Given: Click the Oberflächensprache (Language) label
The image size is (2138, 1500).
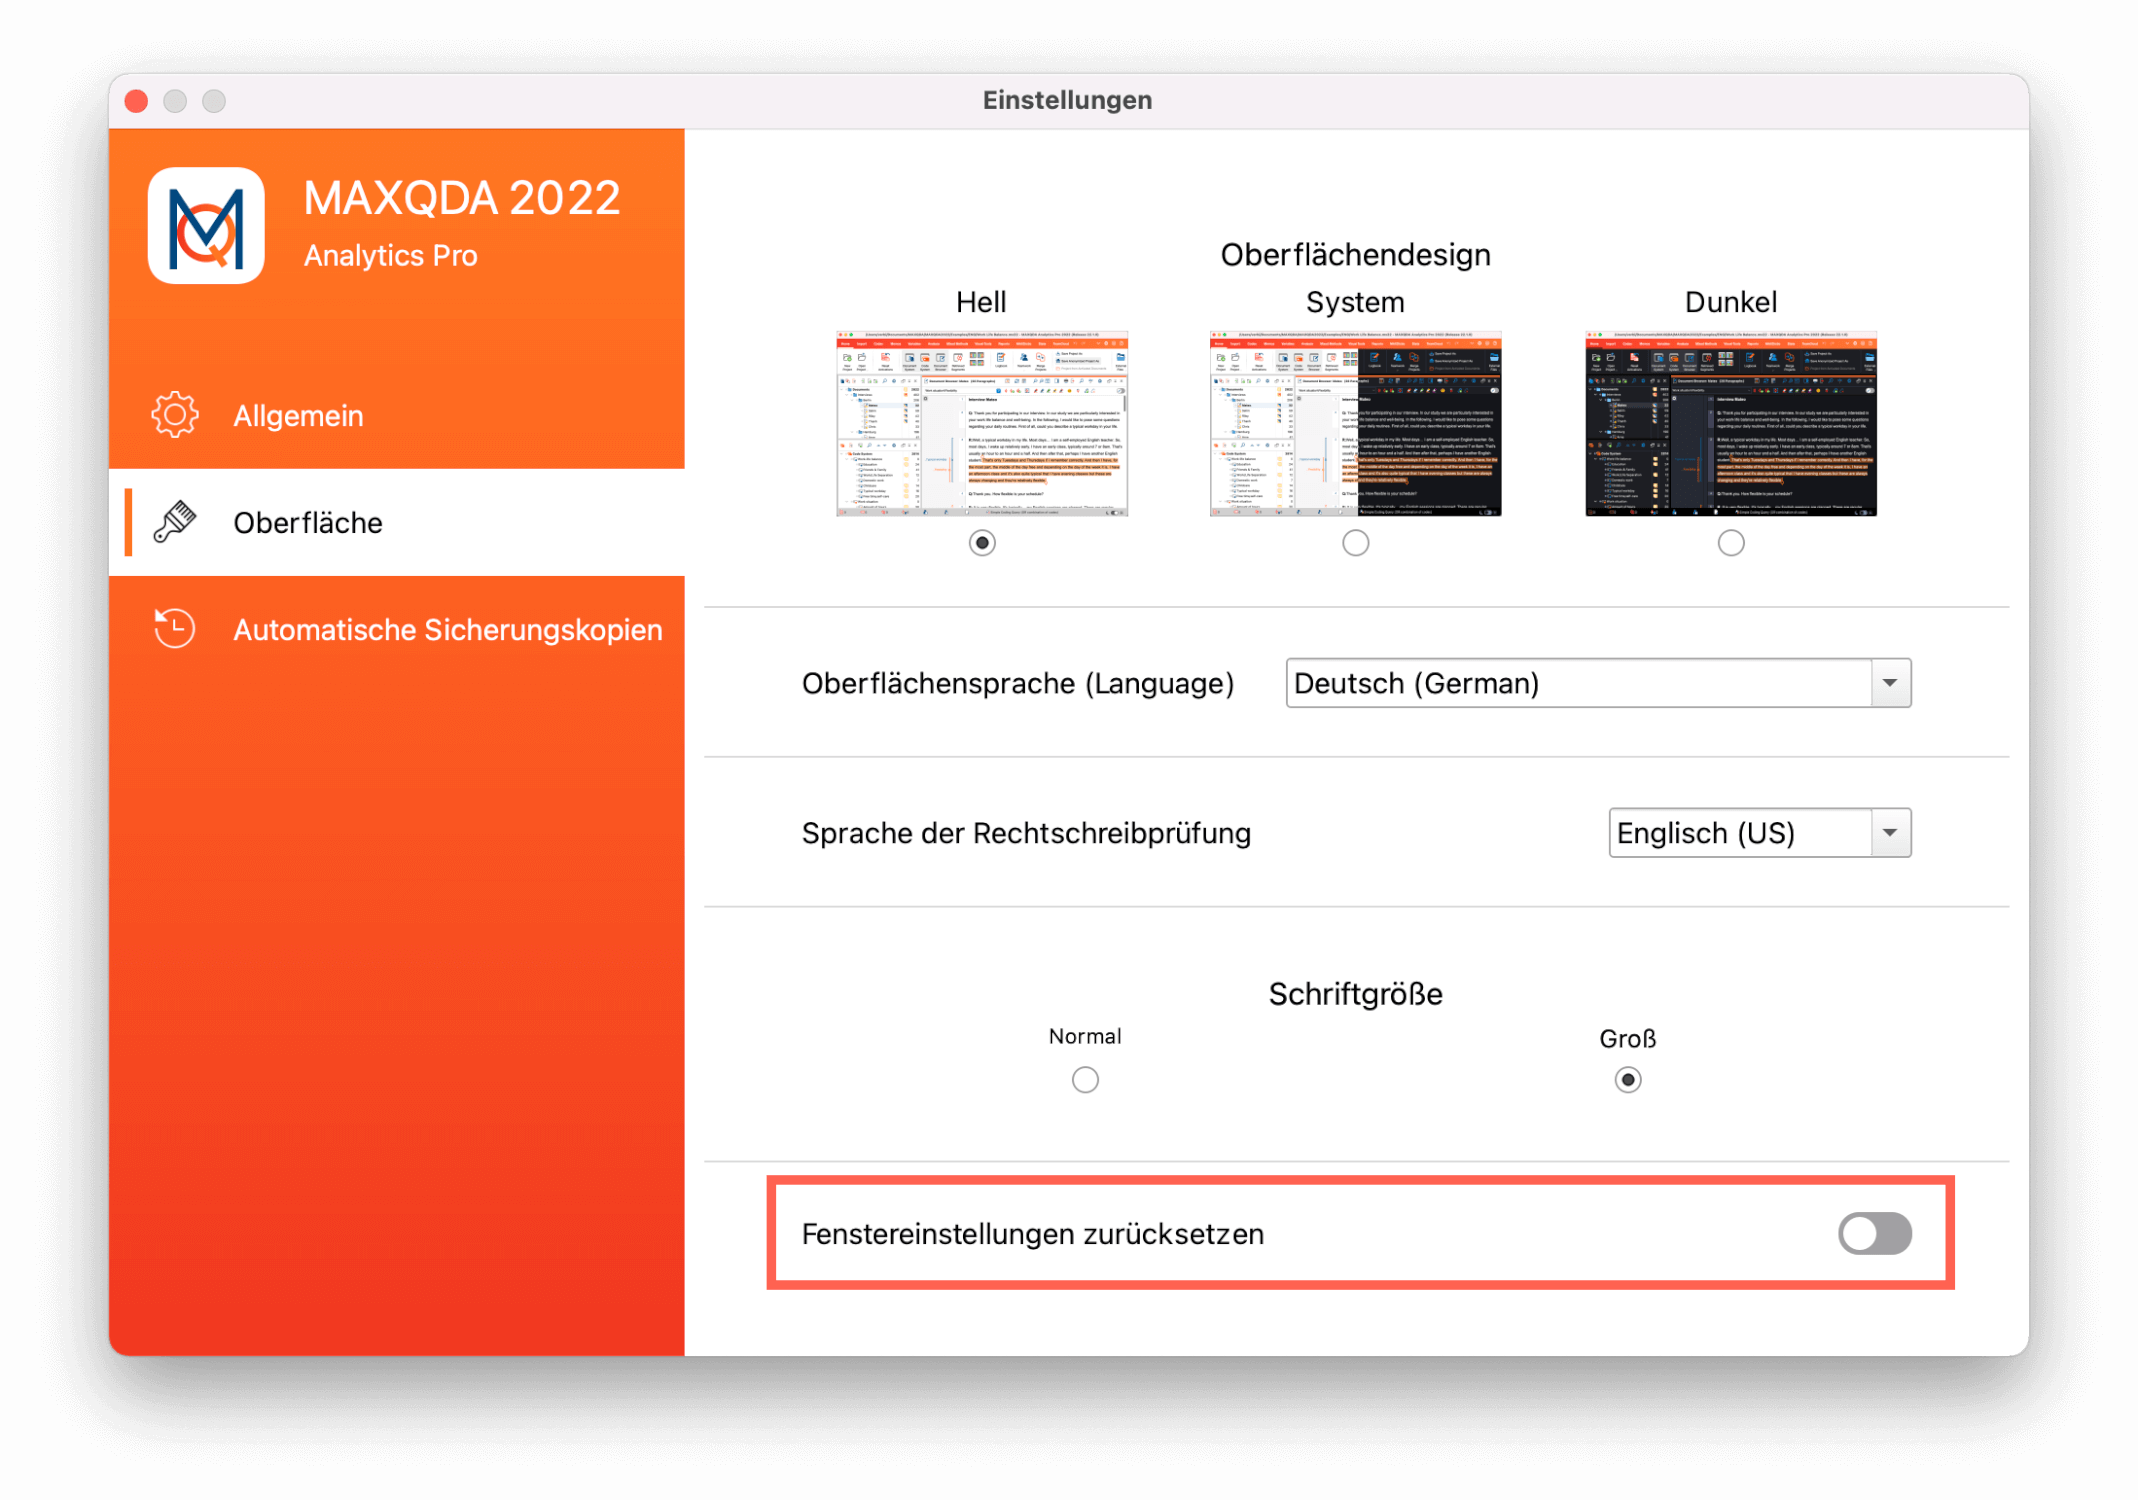Looking at the screenshot, I should point(1017,683).
